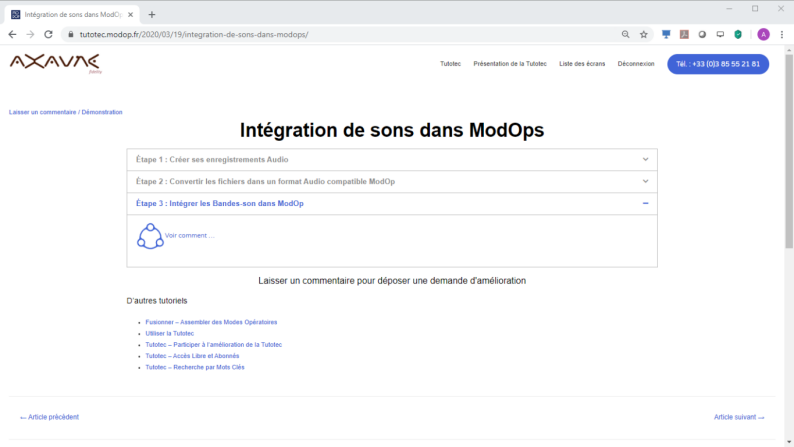Click the round grey extension icon
The image size is (794, 447).
(702, 34)
